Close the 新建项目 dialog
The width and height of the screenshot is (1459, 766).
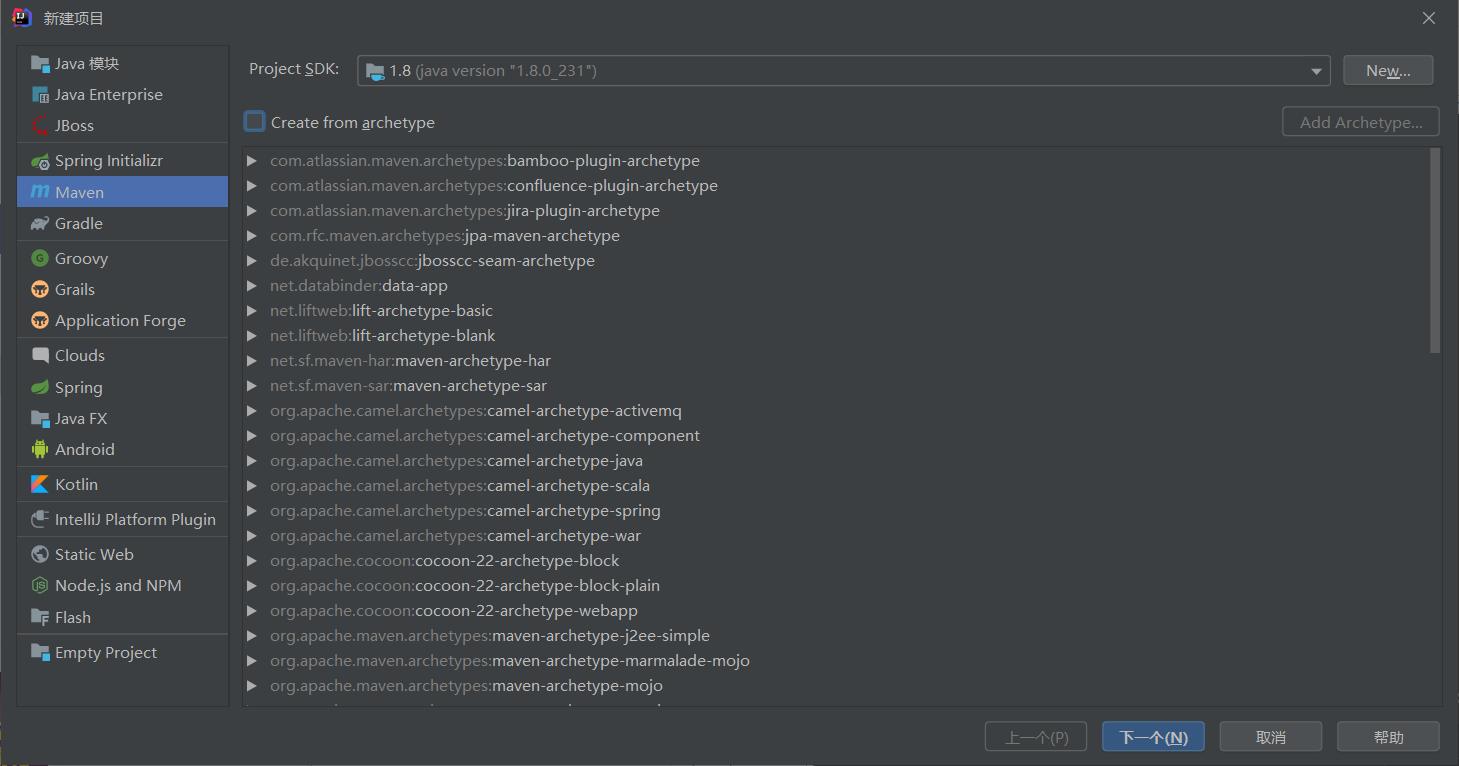(x=1429, y=18)
